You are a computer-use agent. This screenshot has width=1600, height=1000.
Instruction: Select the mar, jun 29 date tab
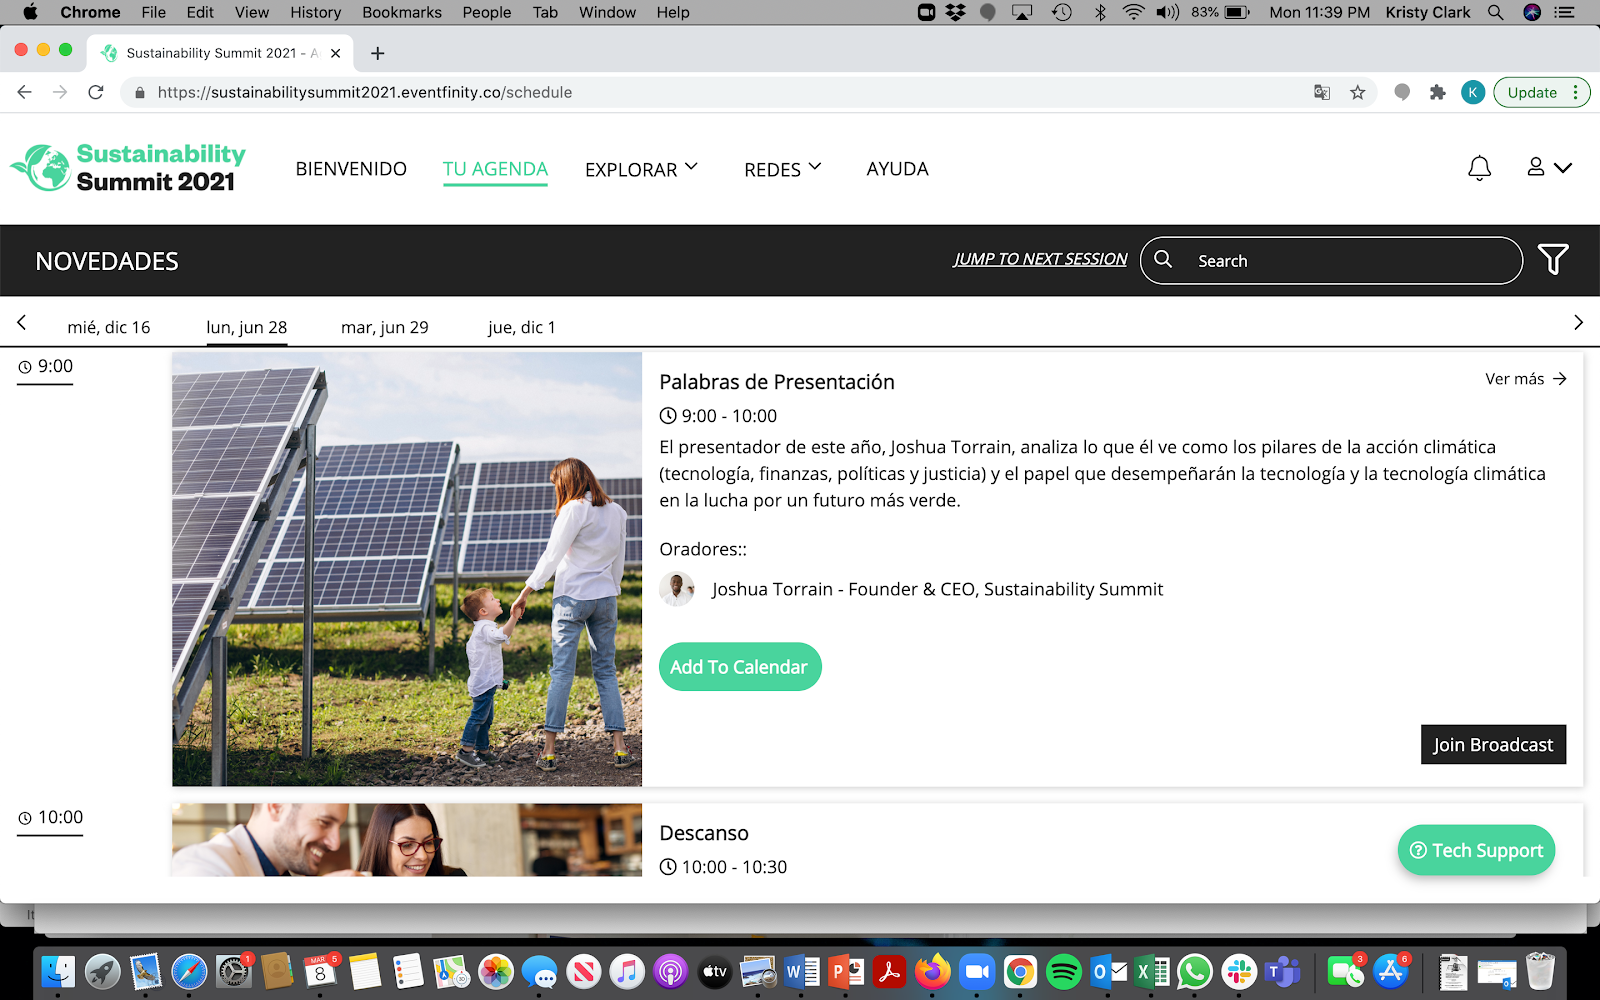384,327
